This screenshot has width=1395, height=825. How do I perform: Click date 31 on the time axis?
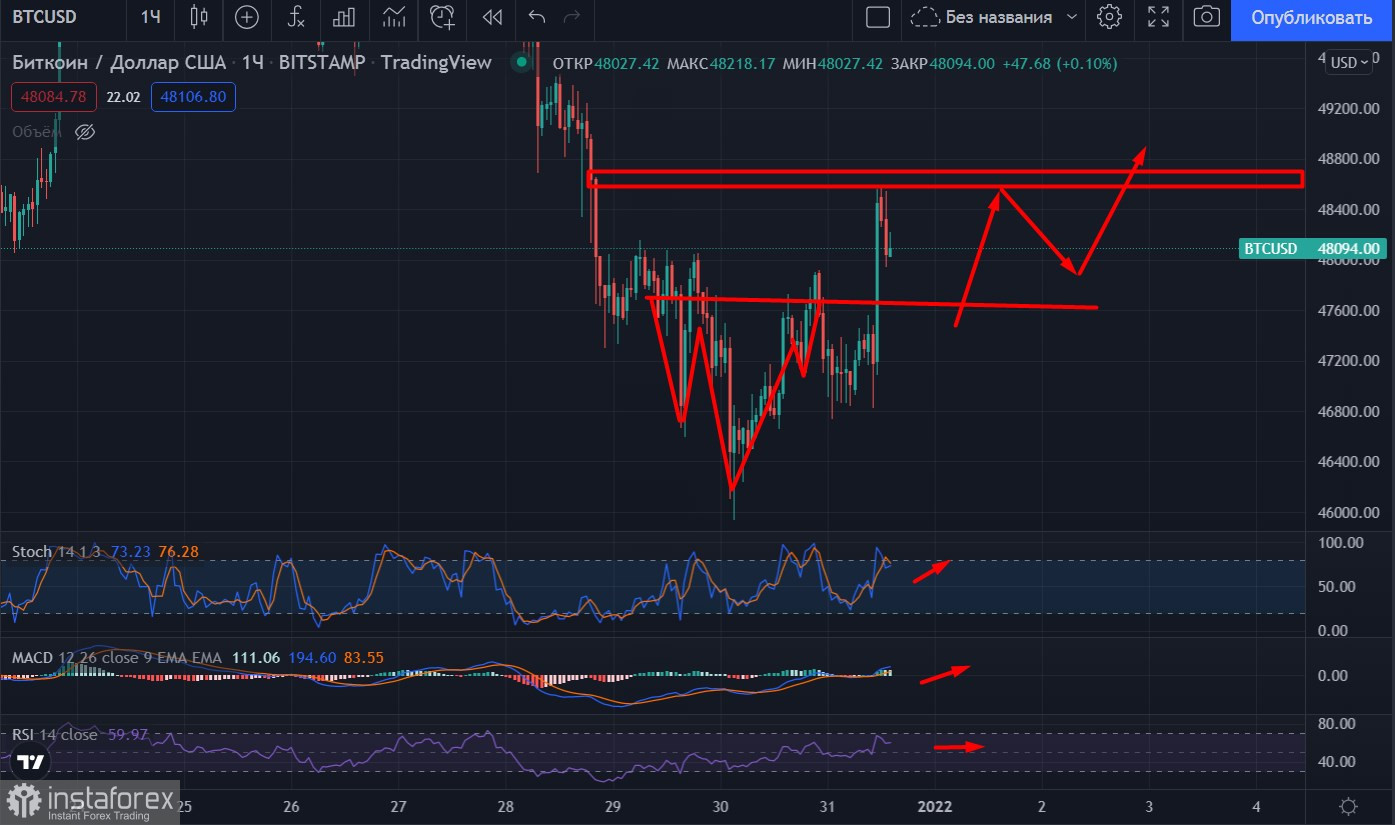click(x=827, y=806)
